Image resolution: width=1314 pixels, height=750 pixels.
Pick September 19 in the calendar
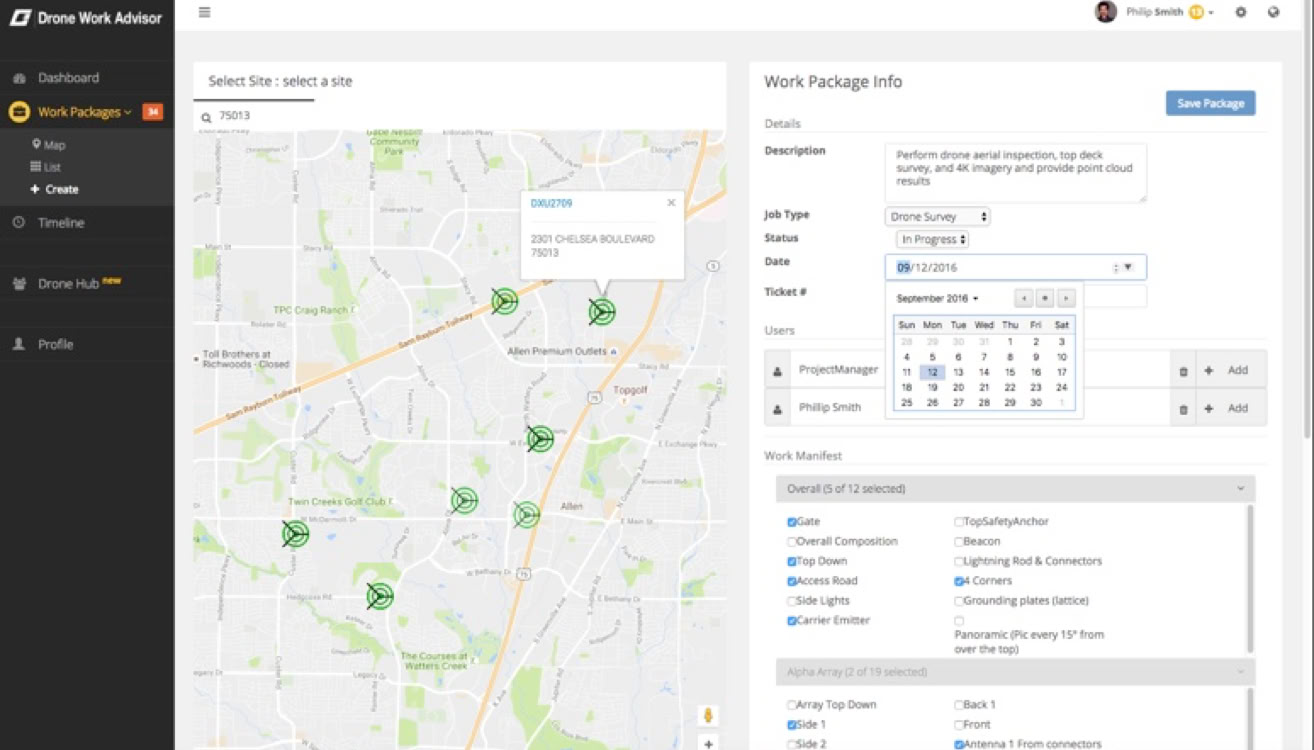tap(932, 387)
